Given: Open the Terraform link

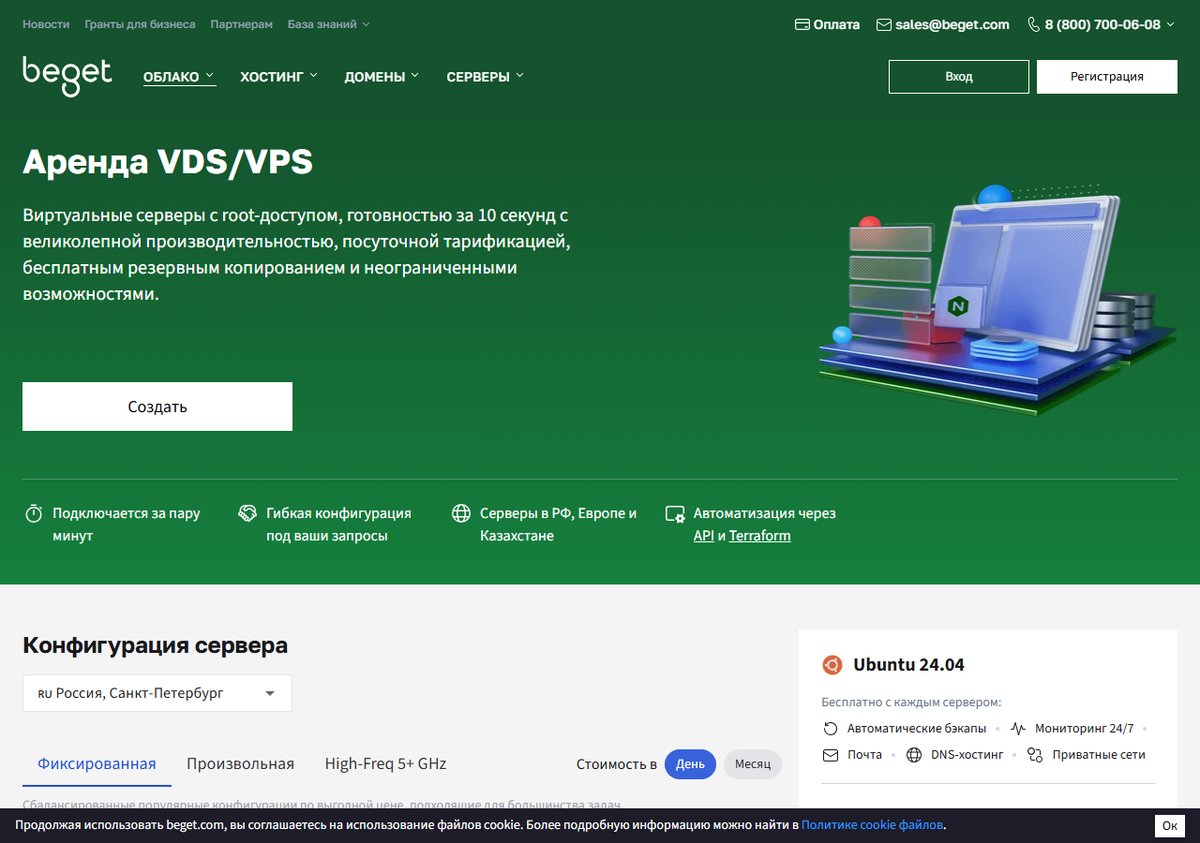Looking at the screenshot, I should (760, 536).
